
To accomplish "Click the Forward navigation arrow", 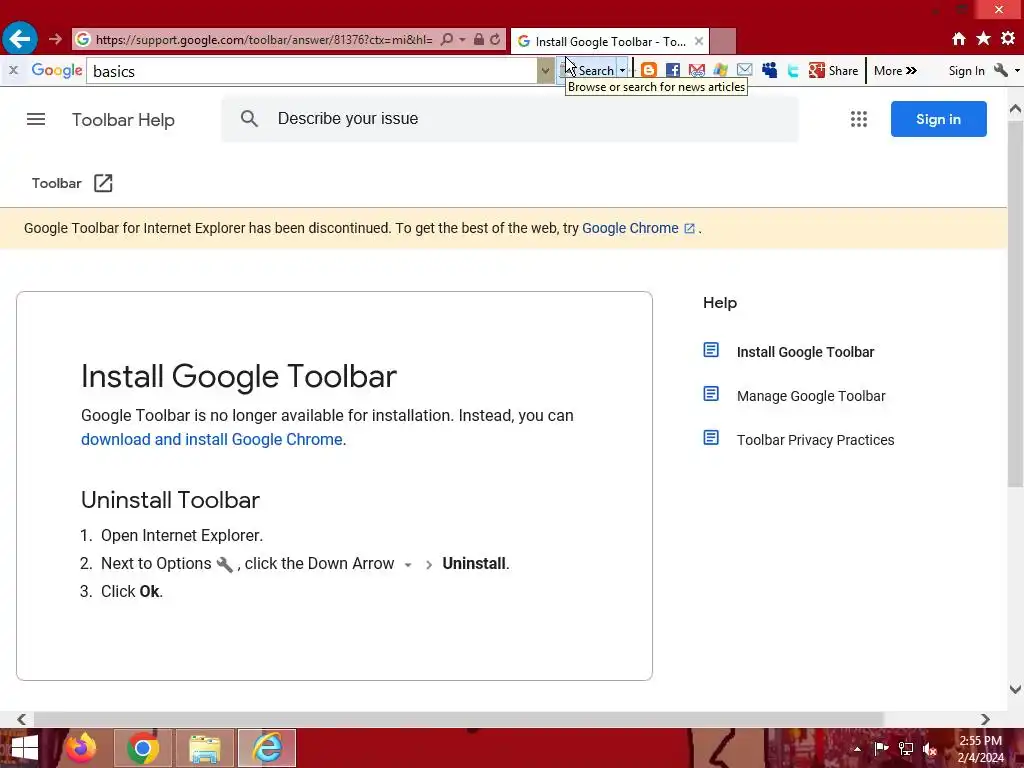I will [55, 39].
